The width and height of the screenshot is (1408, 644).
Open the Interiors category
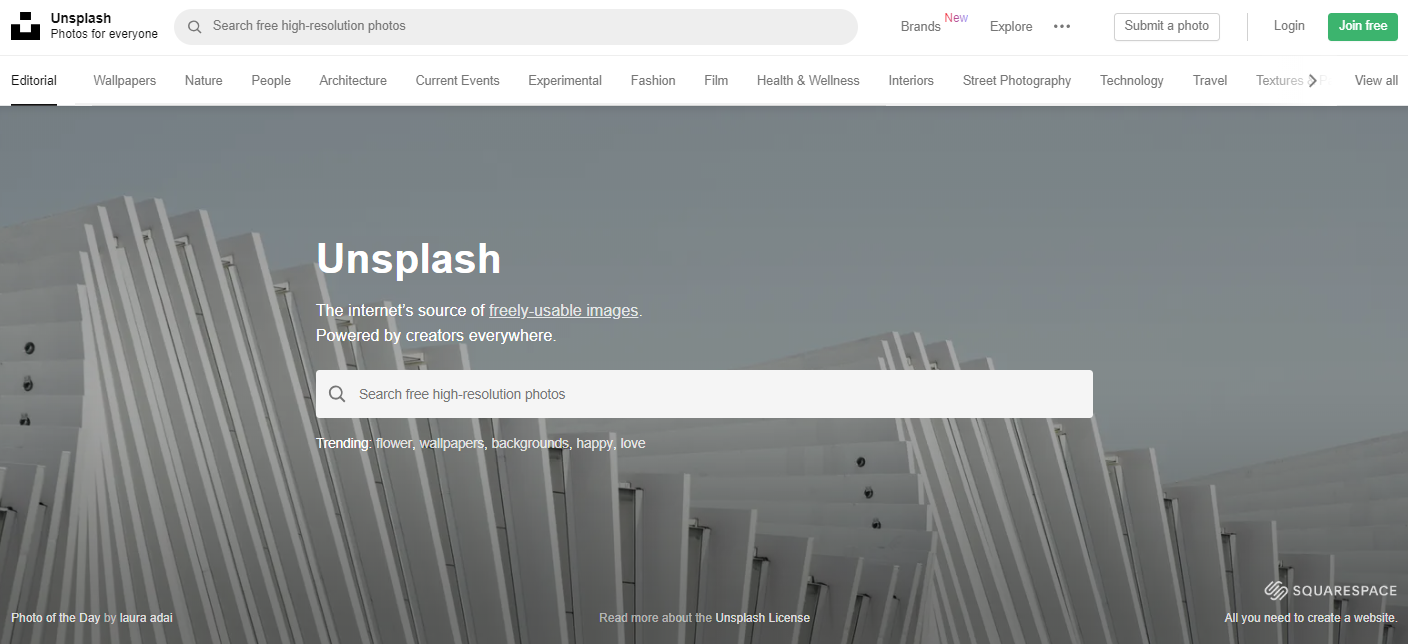pos(911,81)
